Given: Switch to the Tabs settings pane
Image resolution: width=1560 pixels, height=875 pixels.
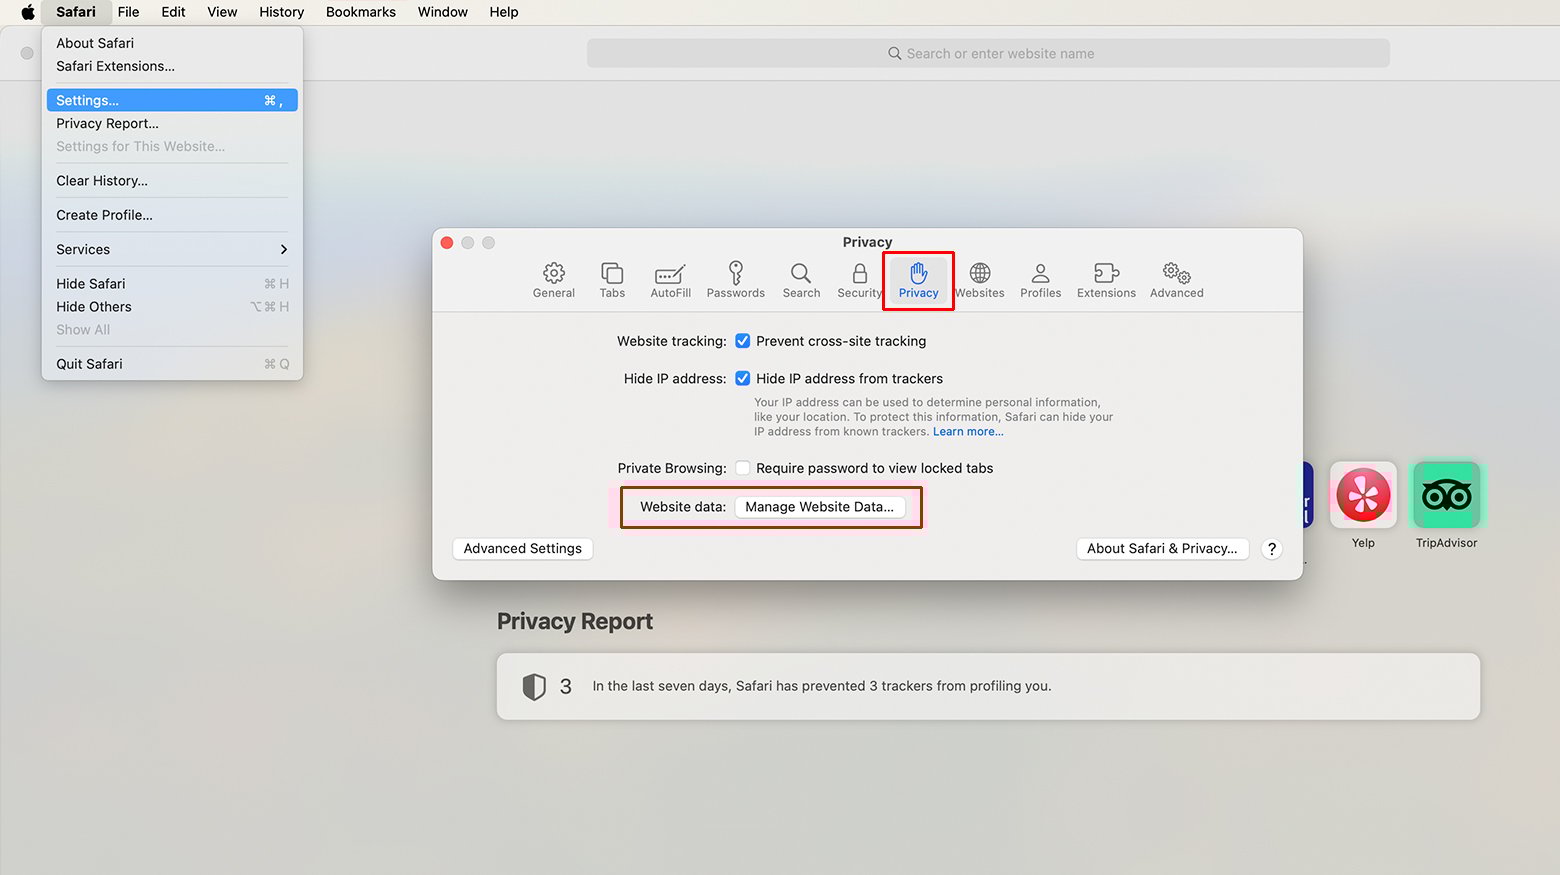Looking at the screenshot, I should click(612, 280).
